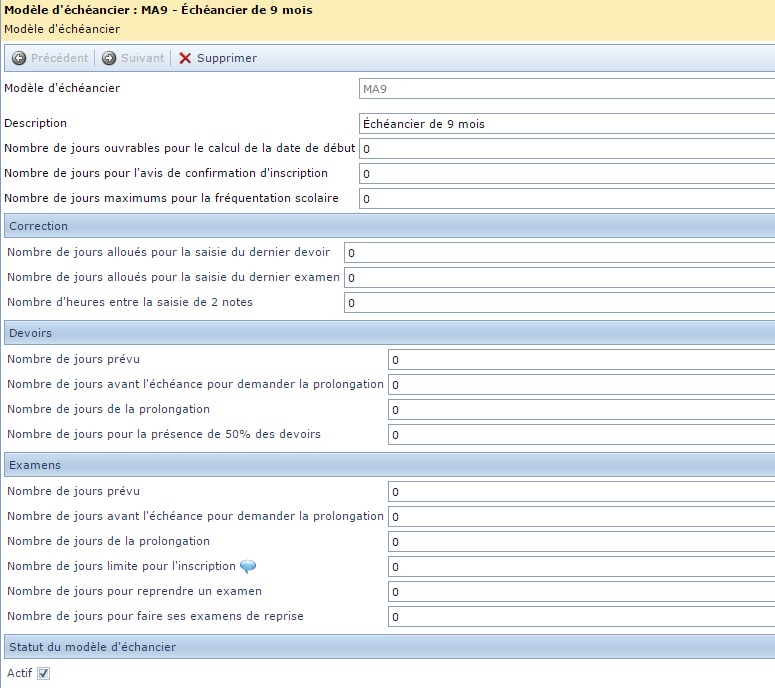Click the avis de confirmation d'inscription field
The height and width of the screenshot is (688, 775).
click(x=566, y=174)
